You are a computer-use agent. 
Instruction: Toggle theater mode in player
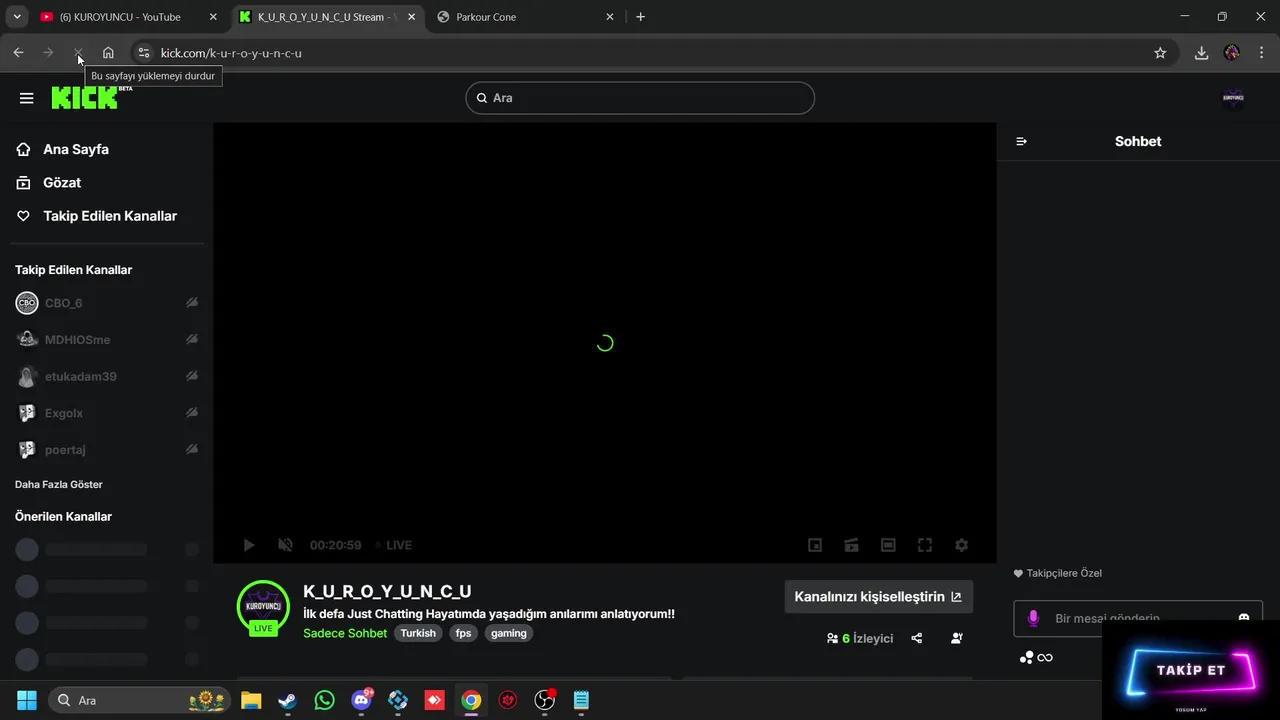click(888, 545)
